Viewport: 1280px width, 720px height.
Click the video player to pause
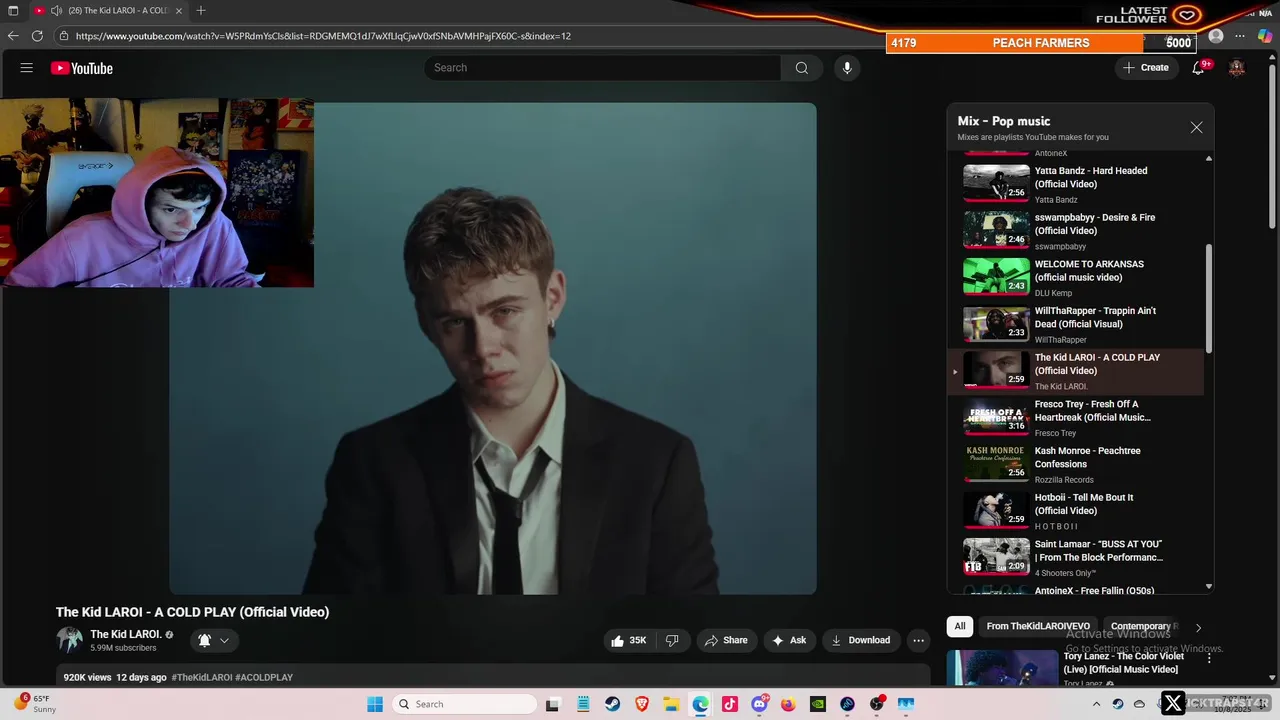[492, 349]
